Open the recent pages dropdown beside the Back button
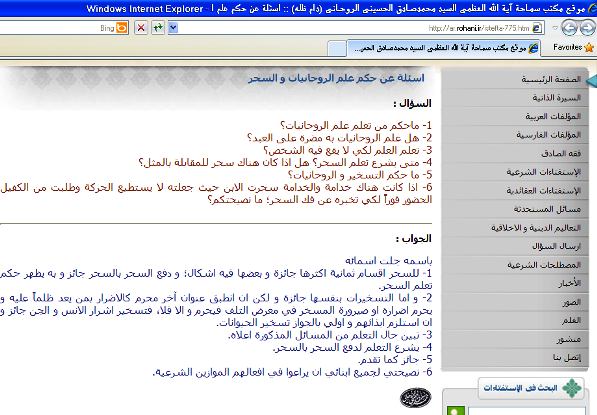This screenshot has width=597, height=415. 555,28
